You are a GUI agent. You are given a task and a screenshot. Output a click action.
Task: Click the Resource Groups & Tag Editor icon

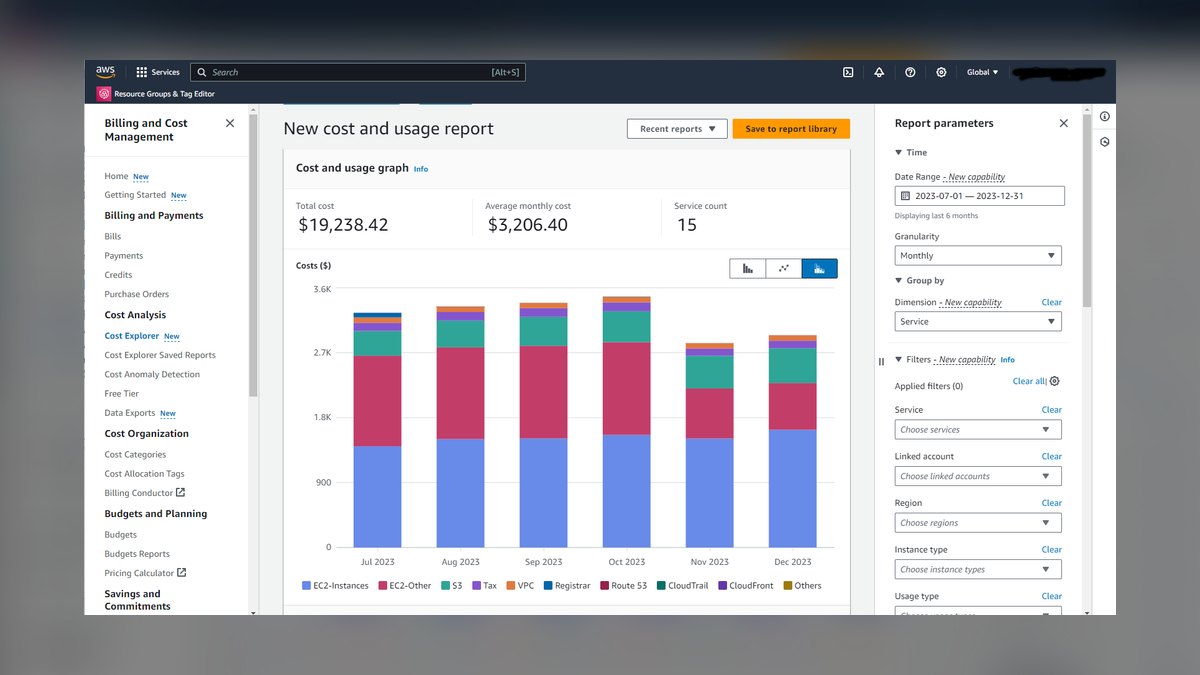pyautogui.click(x=104, y=94)
